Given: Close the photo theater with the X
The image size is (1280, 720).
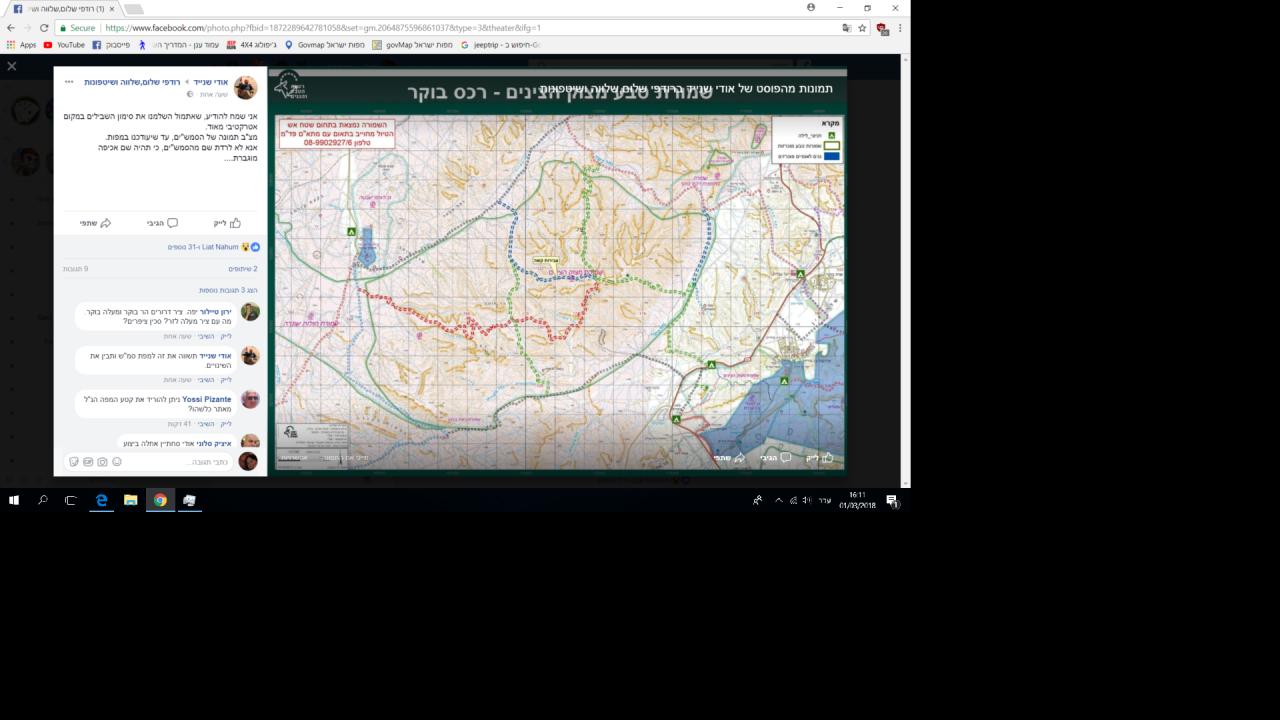Looking at the screenshot, I should 12,66.
